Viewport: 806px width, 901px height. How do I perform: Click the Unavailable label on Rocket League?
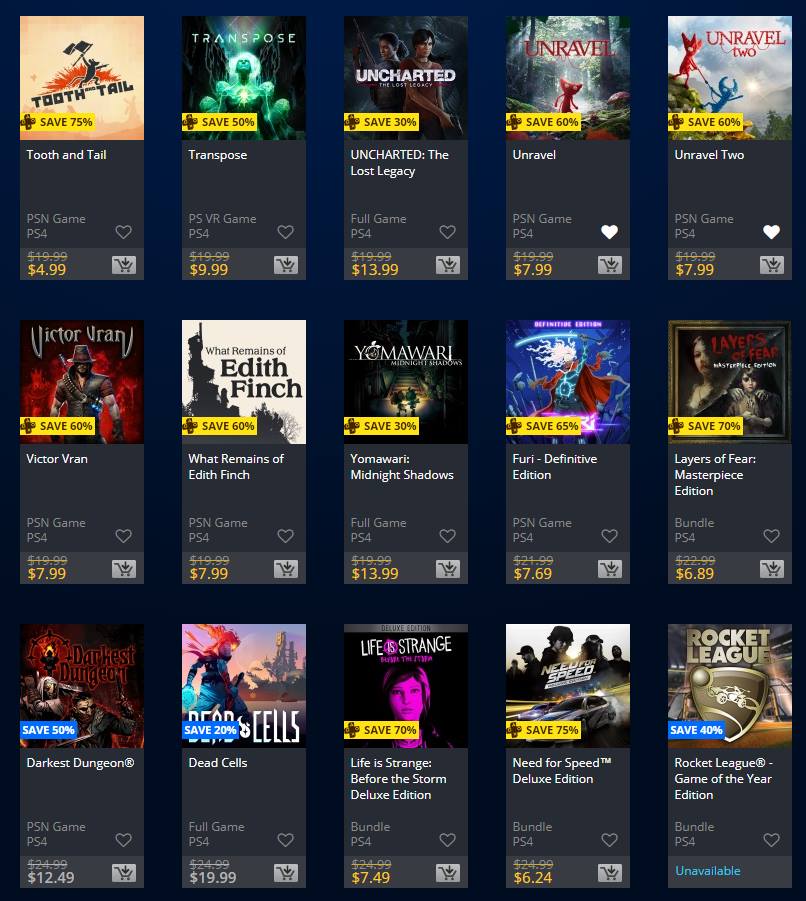point(707,871)
